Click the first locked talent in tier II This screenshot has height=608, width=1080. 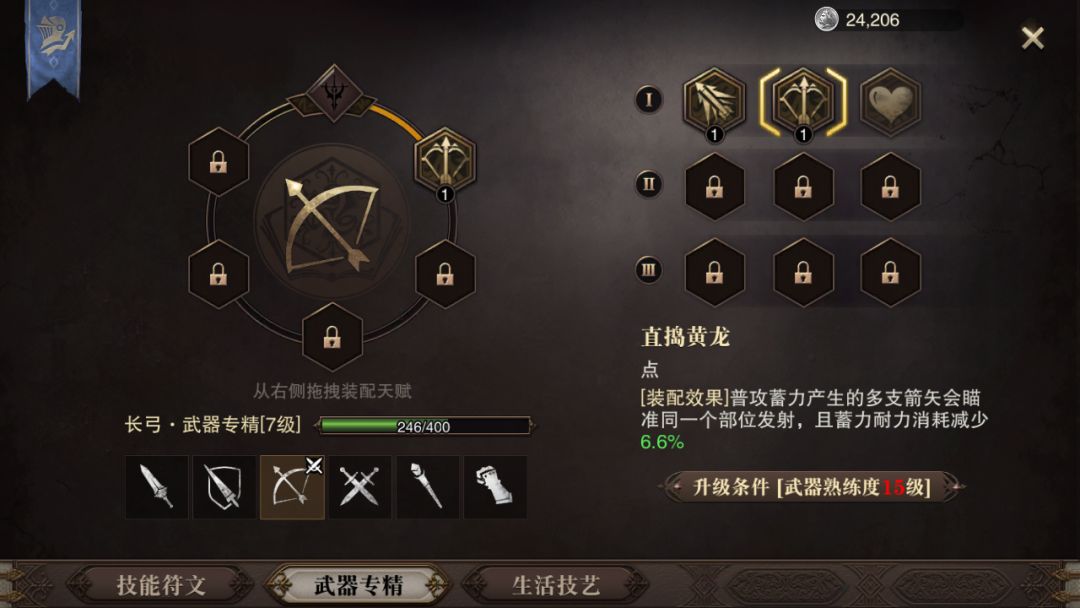(x=714, y=187)
